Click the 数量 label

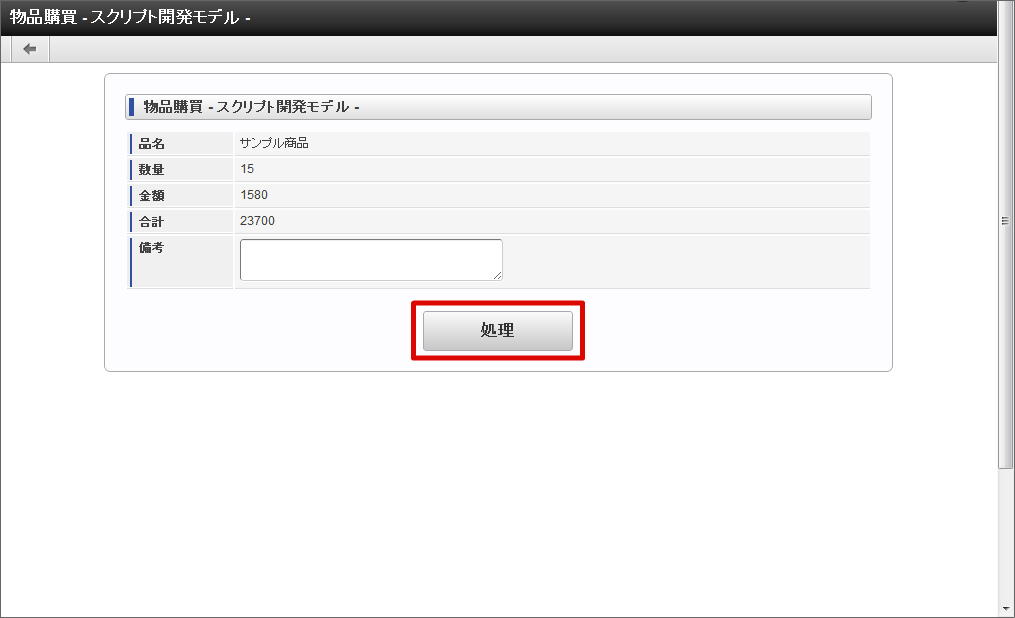[151, 170]
